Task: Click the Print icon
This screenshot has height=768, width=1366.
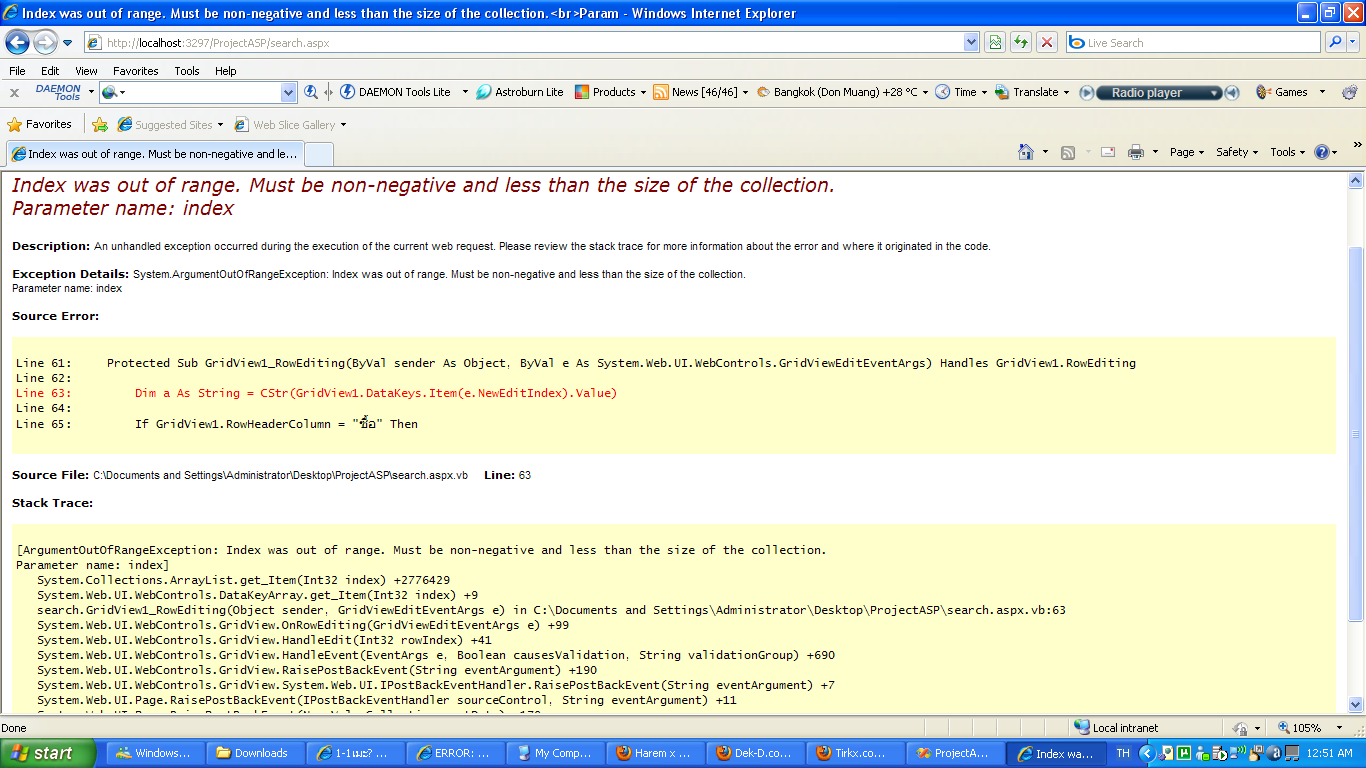Action: pyautogui.click(x=1136, y=152)
